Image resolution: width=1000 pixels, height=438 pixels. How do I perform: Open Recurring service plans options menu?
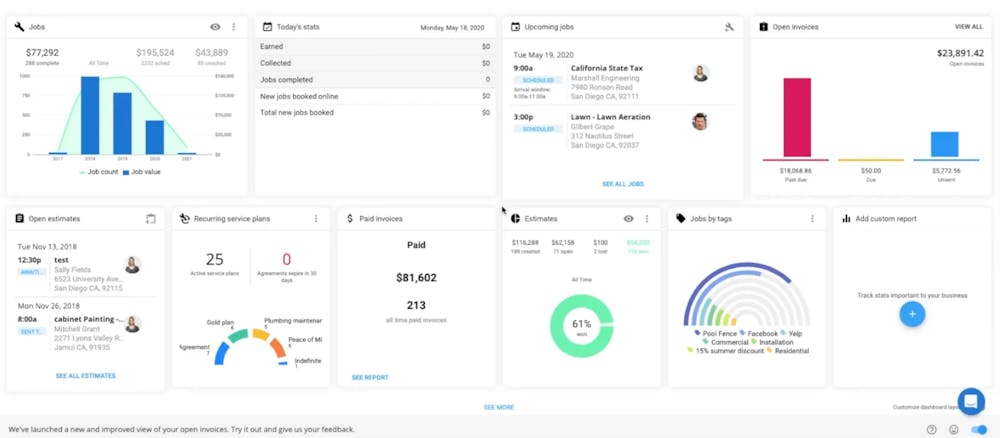click(315, 219)
